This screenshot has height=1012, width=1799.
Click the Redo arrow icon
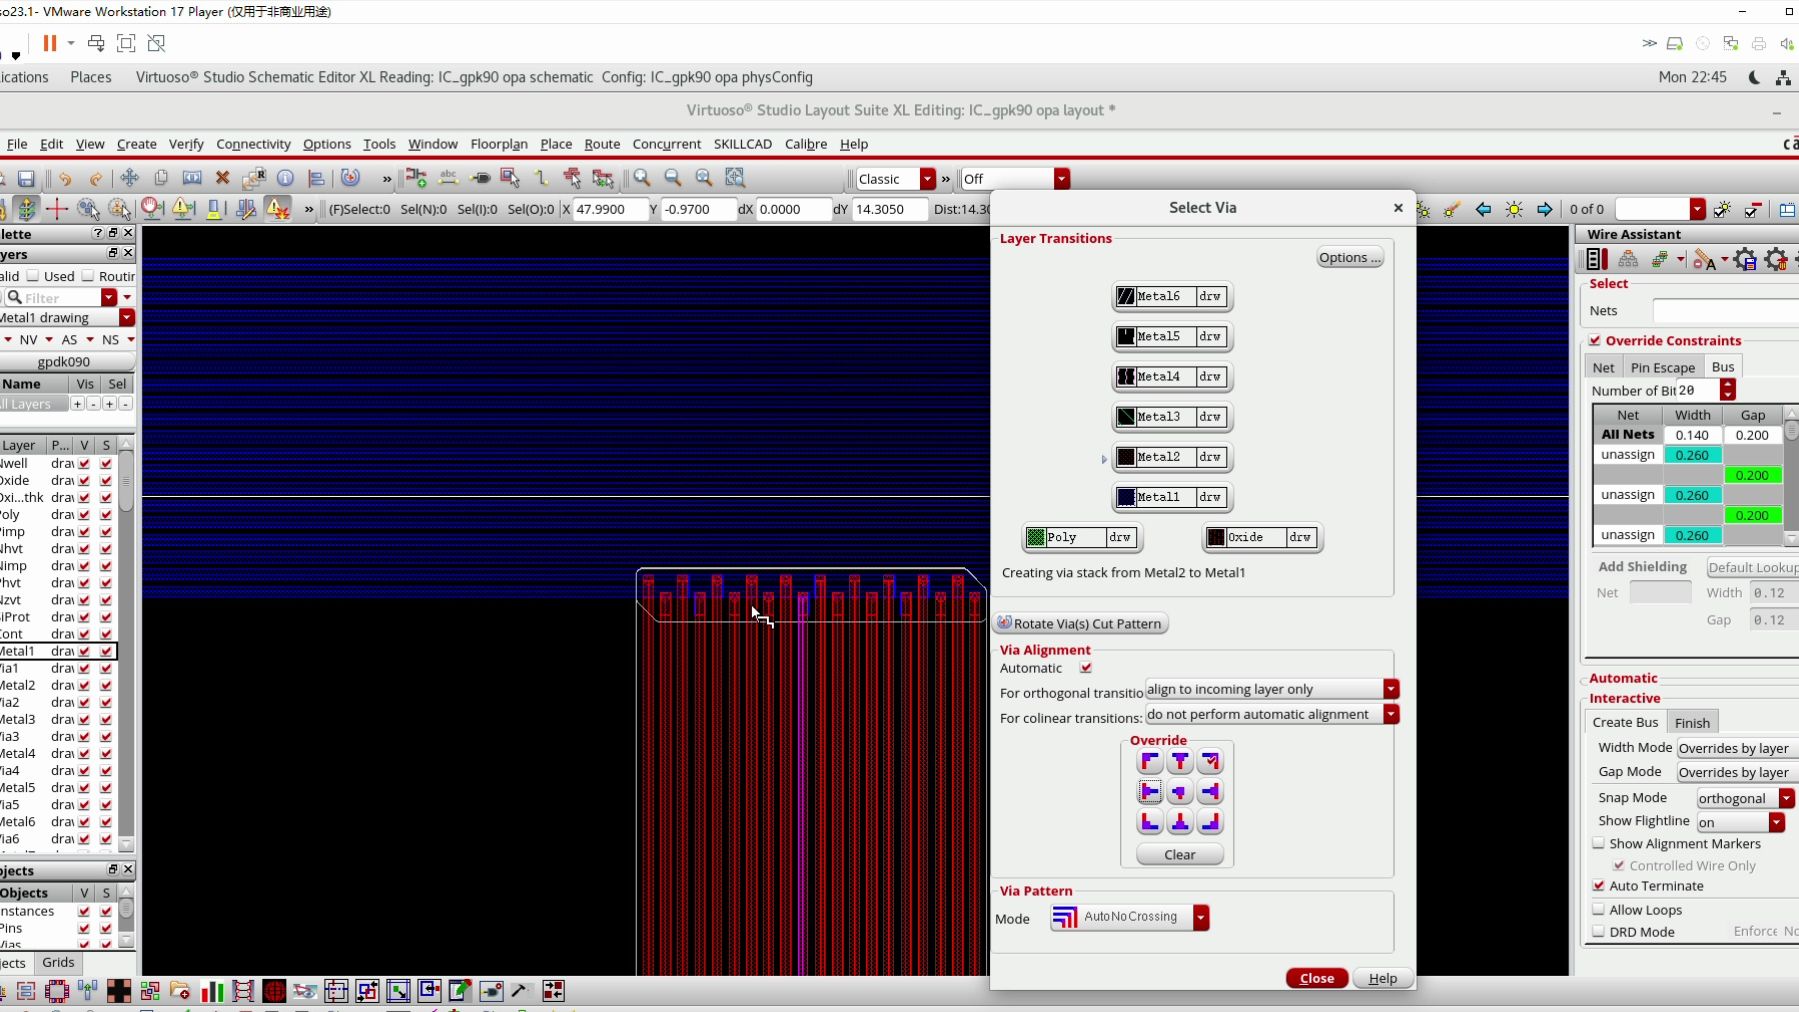coord(96,178)
